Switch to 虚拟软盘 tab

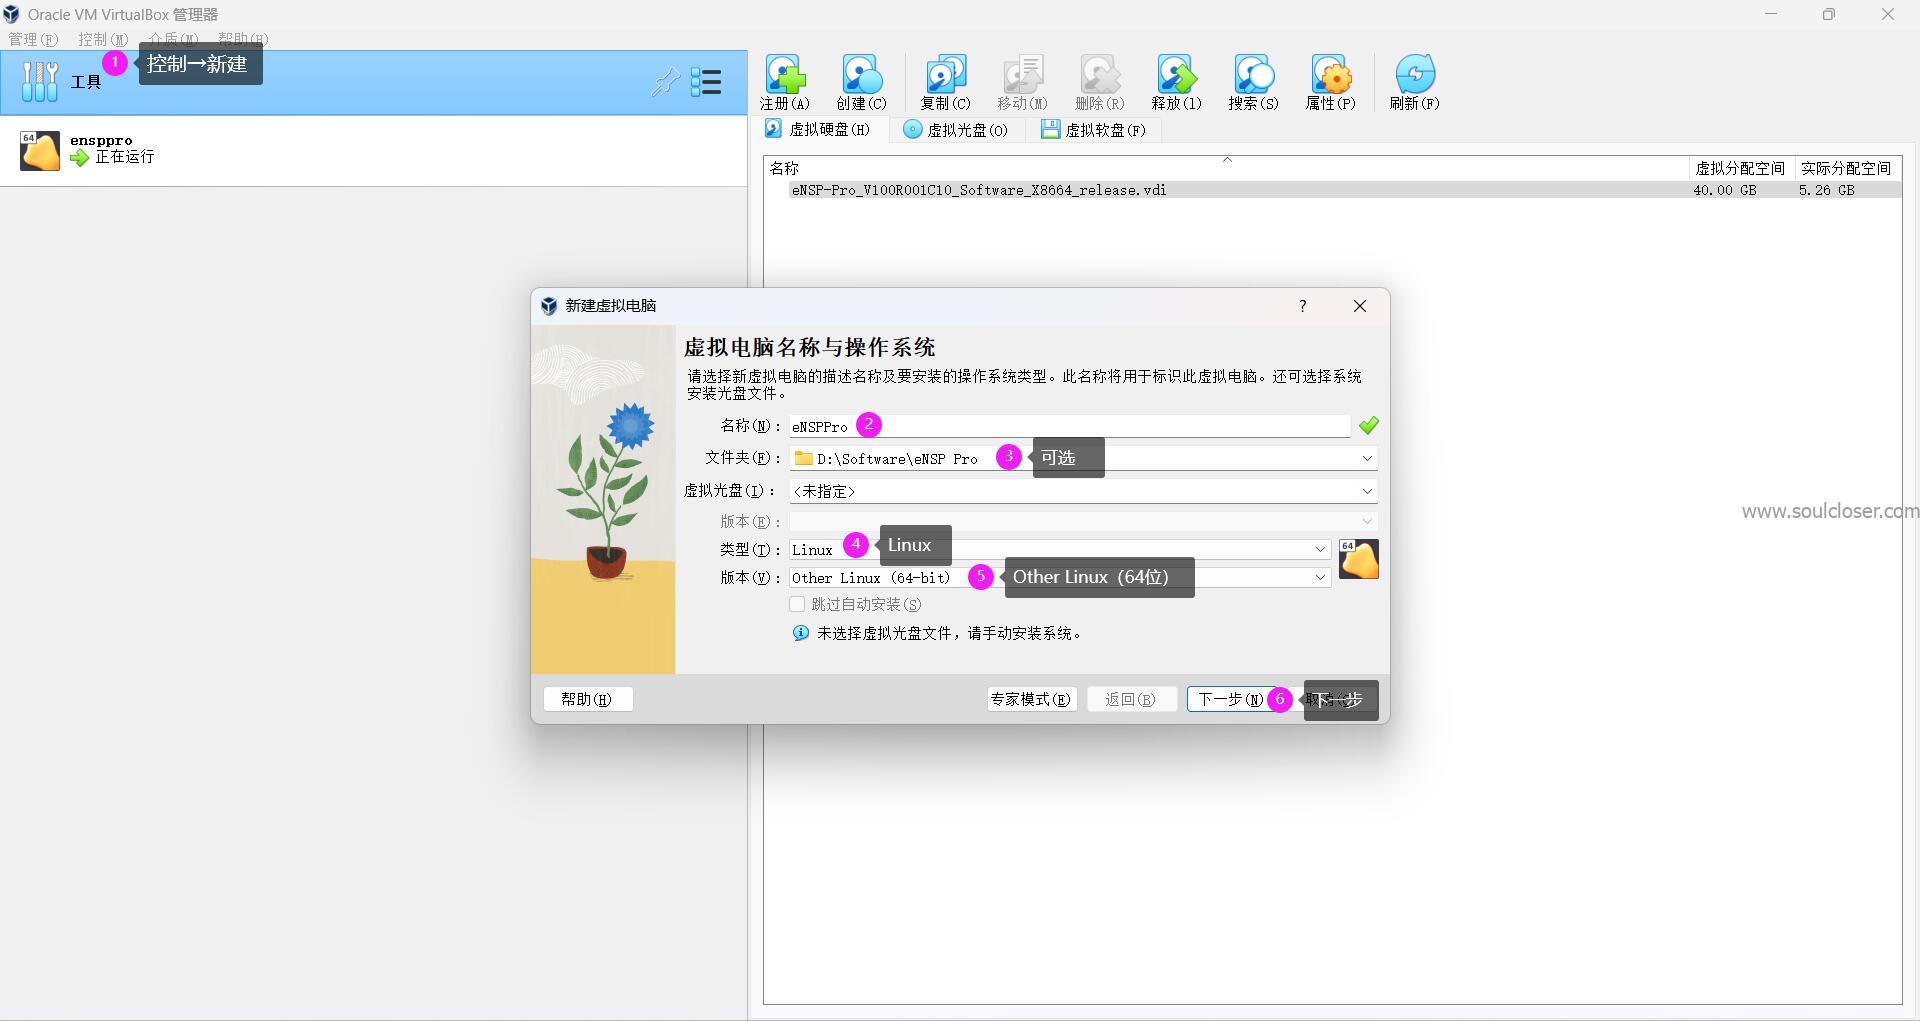[x=1093, y=130]
